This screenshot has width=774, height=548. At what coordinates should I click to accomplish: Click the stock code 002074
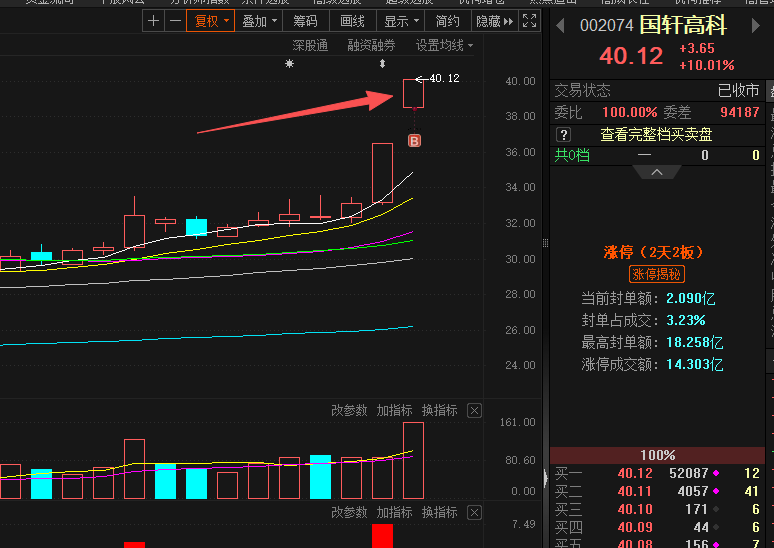tap(607, 26)
